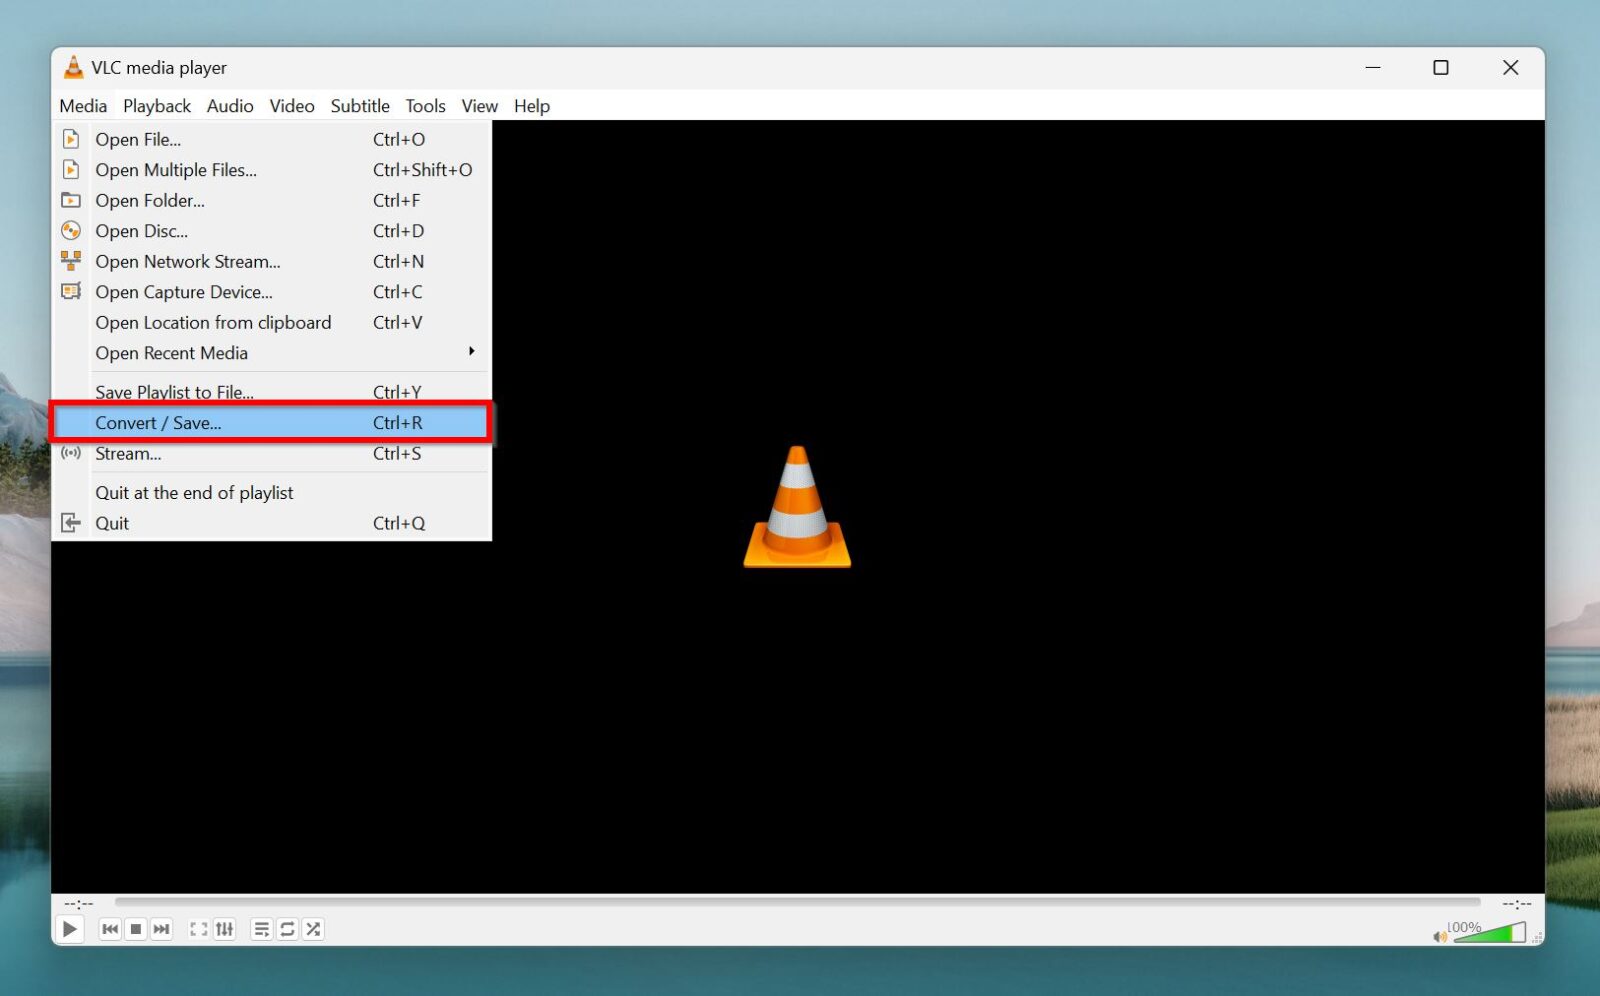
Task: Click the fullscreen icon in the controls bar
Action: tap(197, 929)
